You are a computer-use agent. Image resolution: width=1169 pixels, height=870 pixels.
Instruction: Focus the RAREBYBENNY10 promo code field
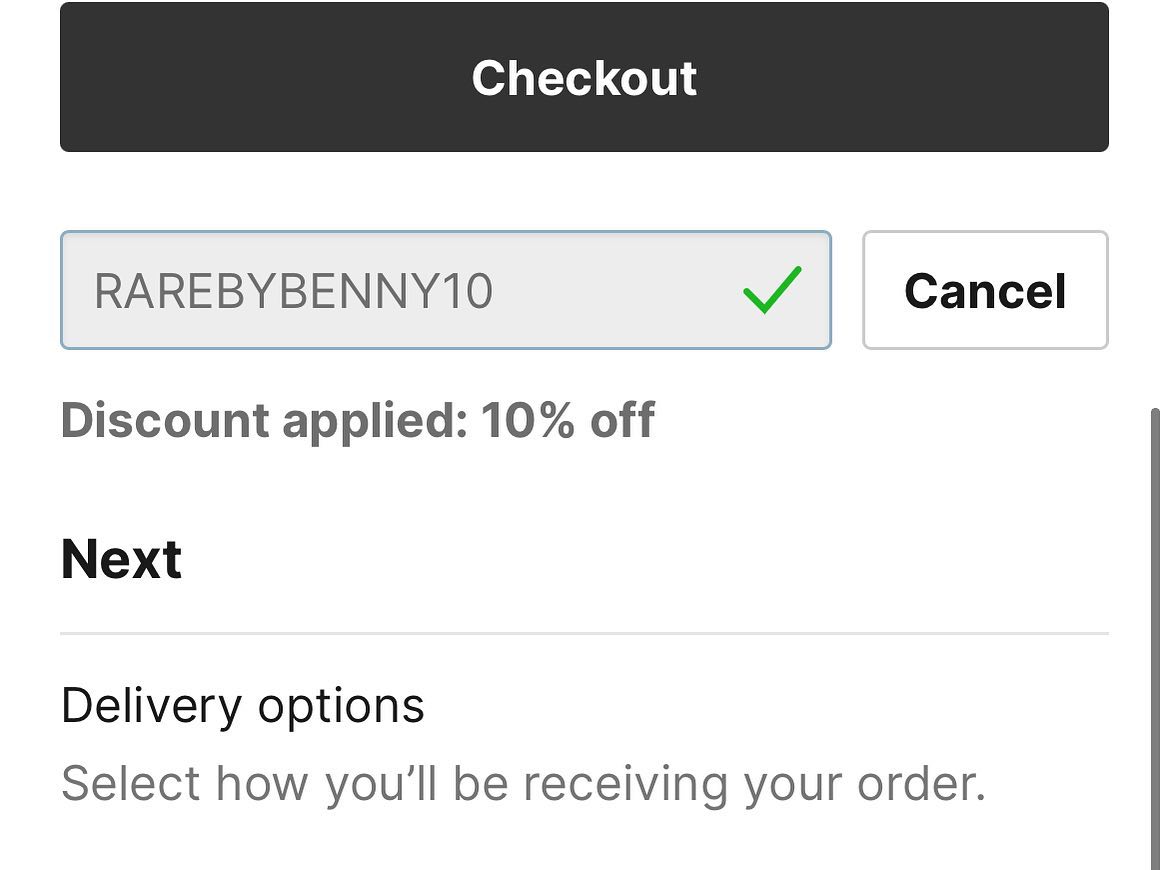click(x=446, y=290)
